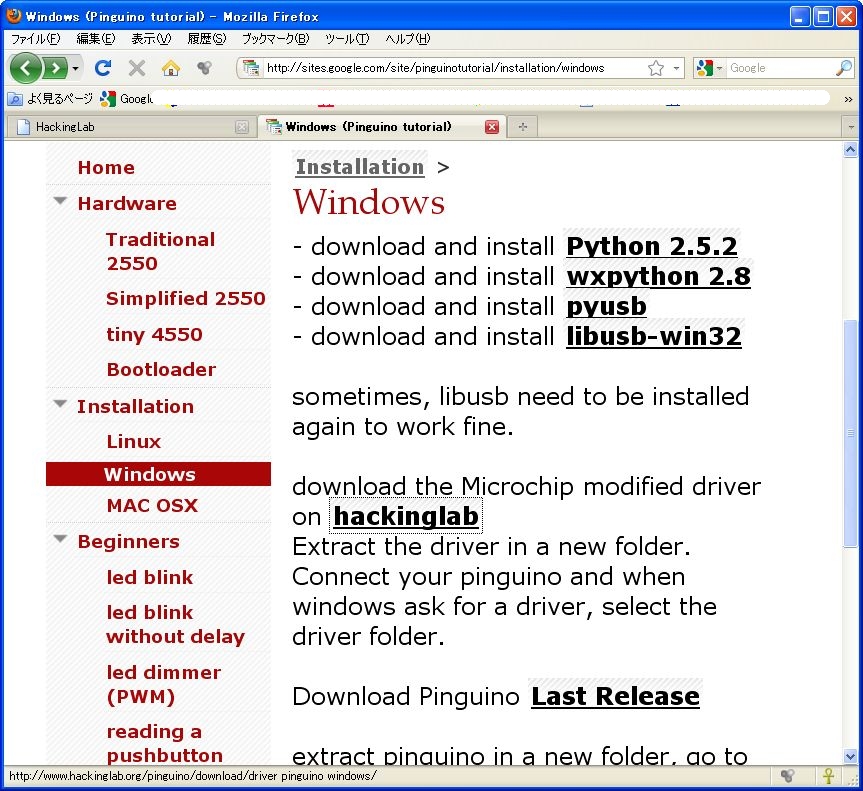Collapse the Hardware section triangle

tap(60, 201)
